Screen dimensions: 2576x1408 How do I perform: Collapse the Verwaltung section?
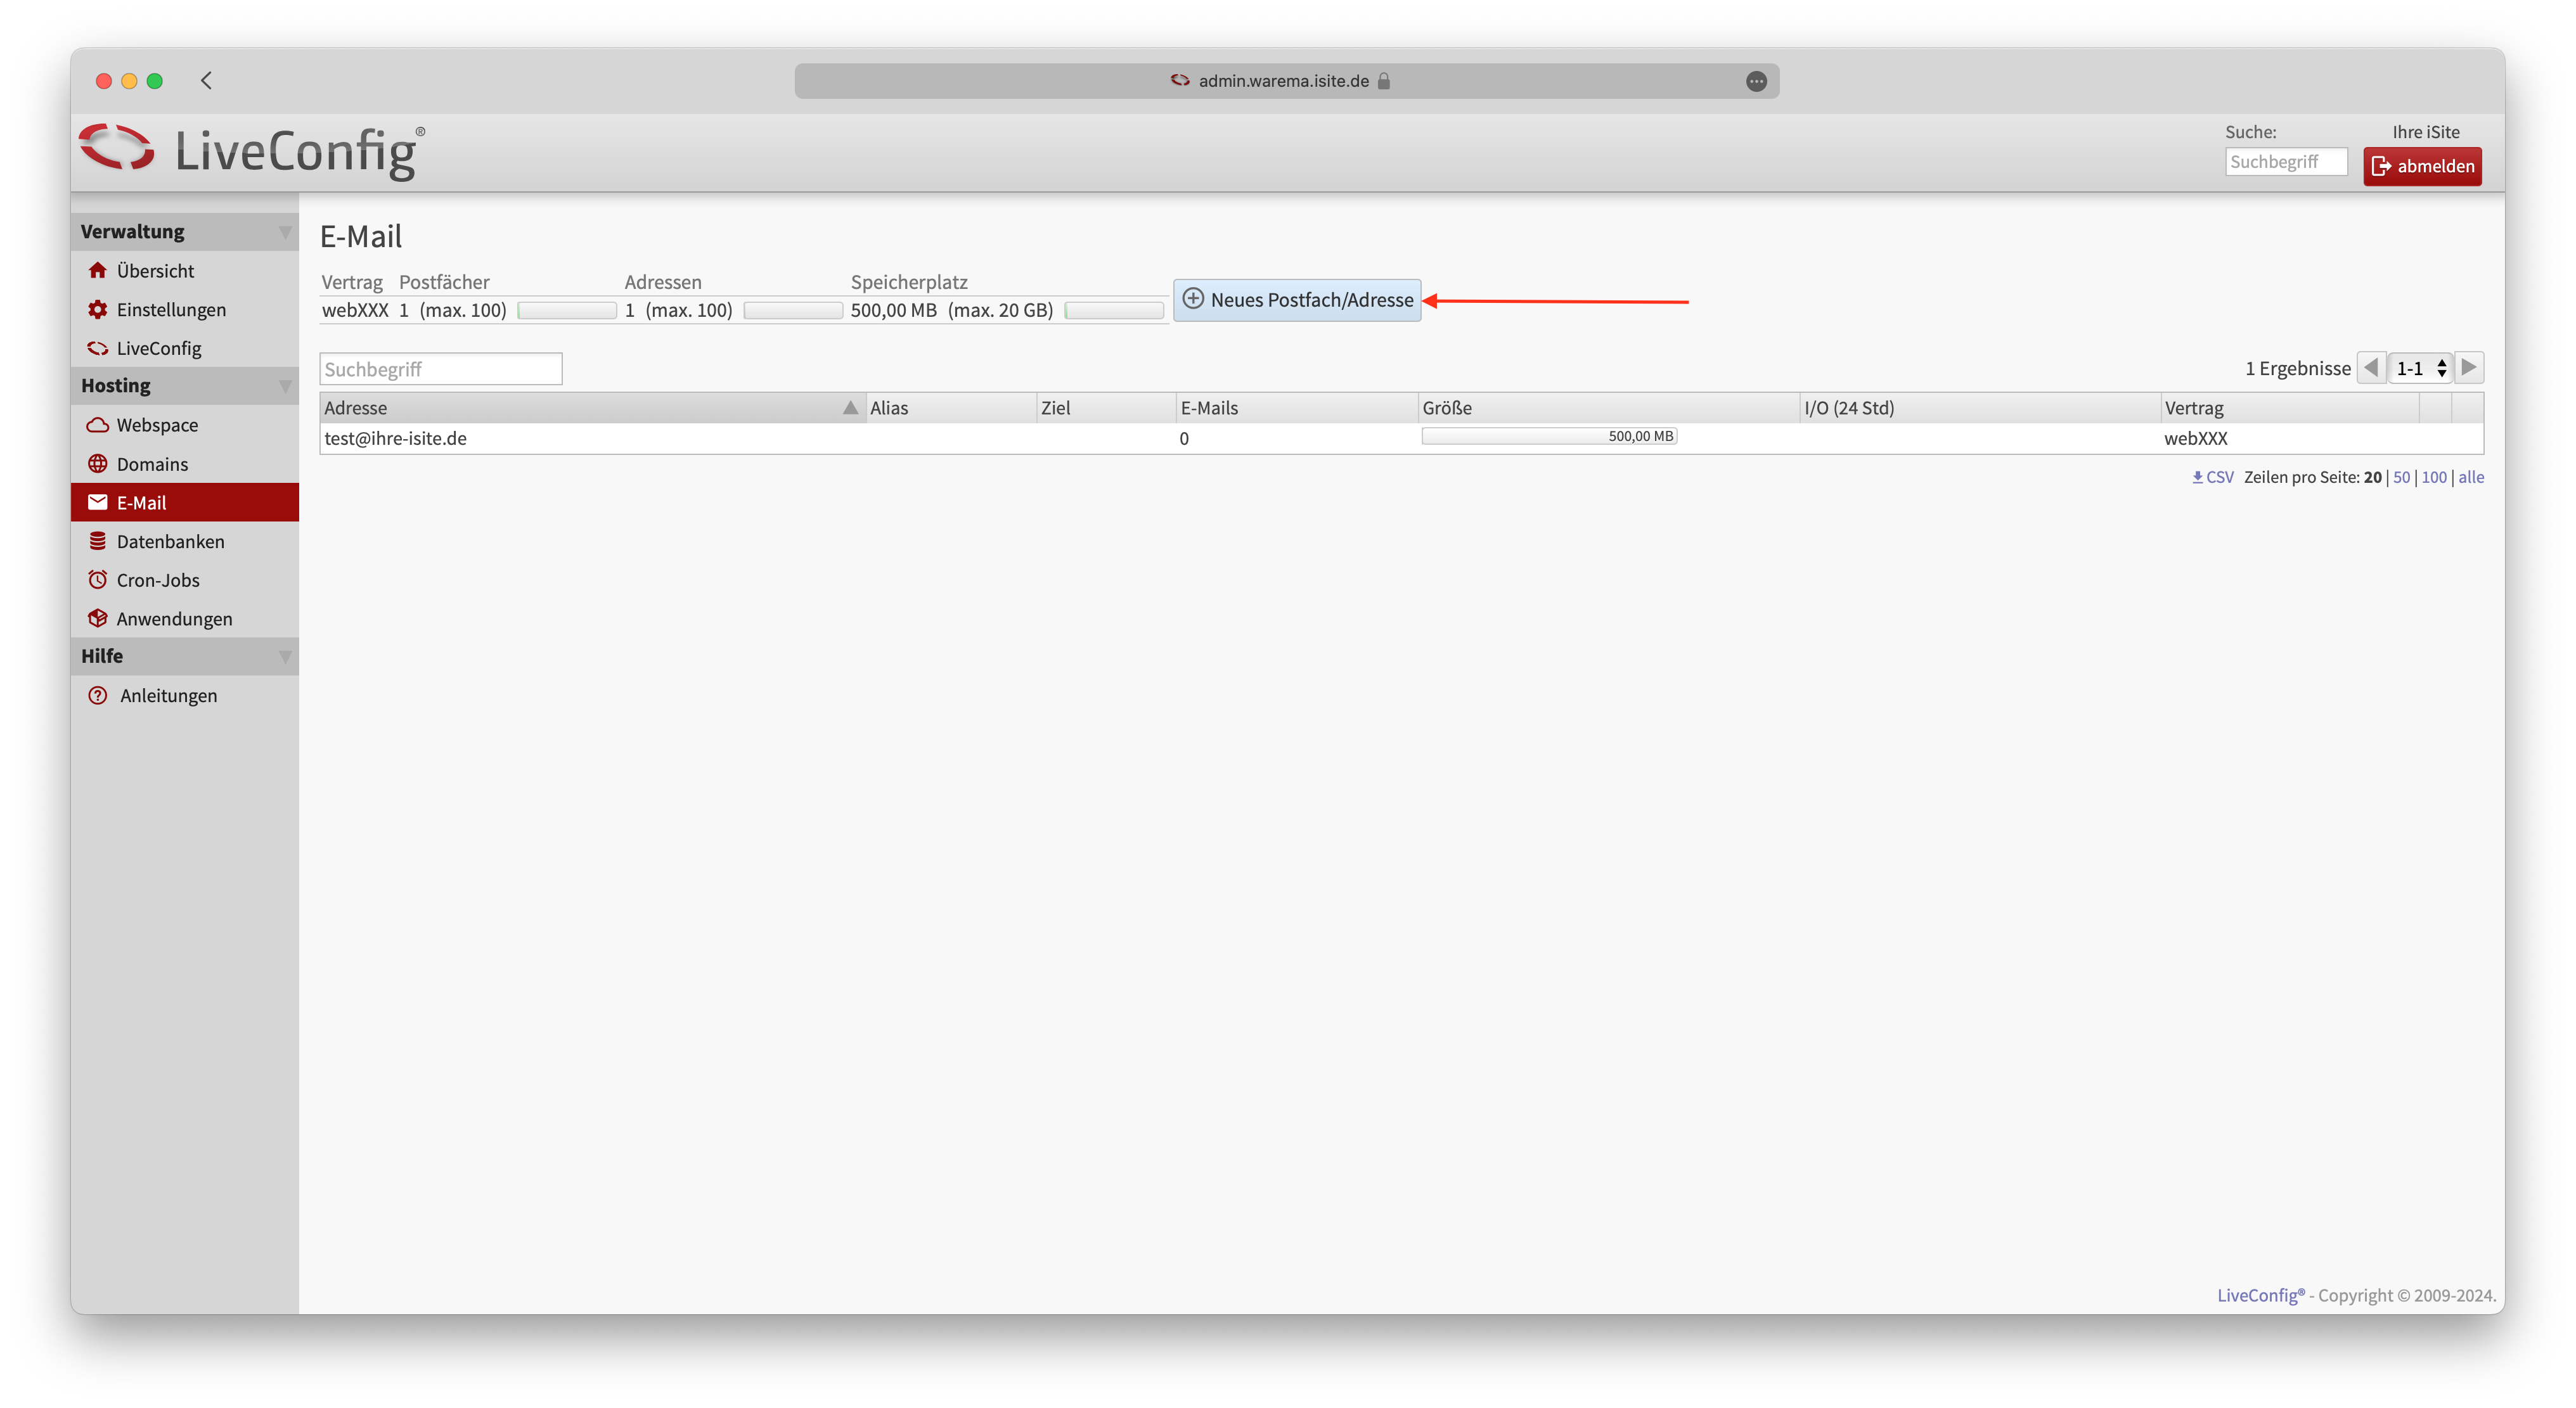[285, 232]
